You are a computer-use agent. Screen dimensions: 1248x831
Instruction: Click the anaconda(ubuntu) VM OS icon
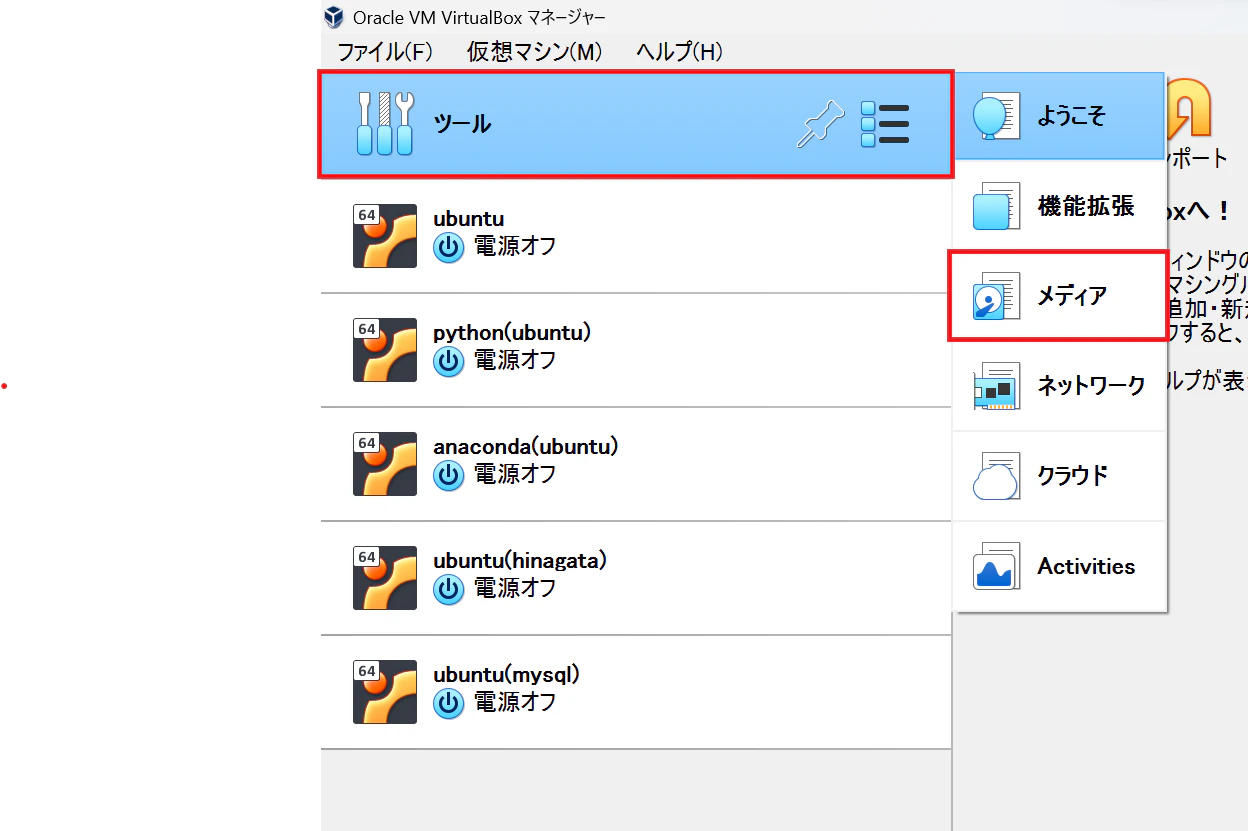click(385, 464)
